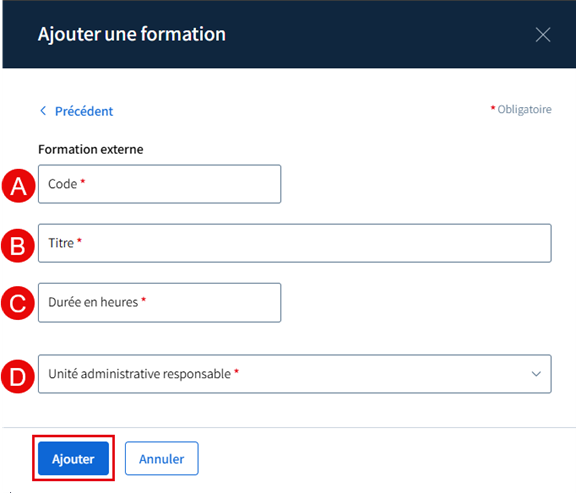Click the Formation externe heading
The image size is (576, 493).
point(91,150)
